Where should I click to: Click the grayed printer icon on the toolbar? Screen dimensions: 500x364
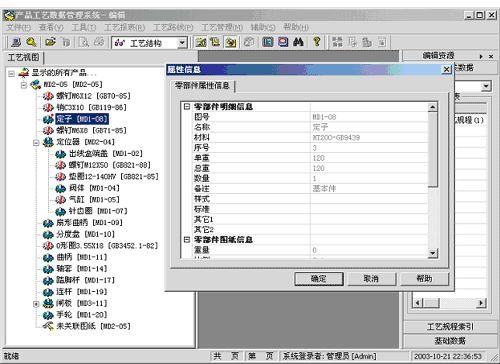pos(99,42)
